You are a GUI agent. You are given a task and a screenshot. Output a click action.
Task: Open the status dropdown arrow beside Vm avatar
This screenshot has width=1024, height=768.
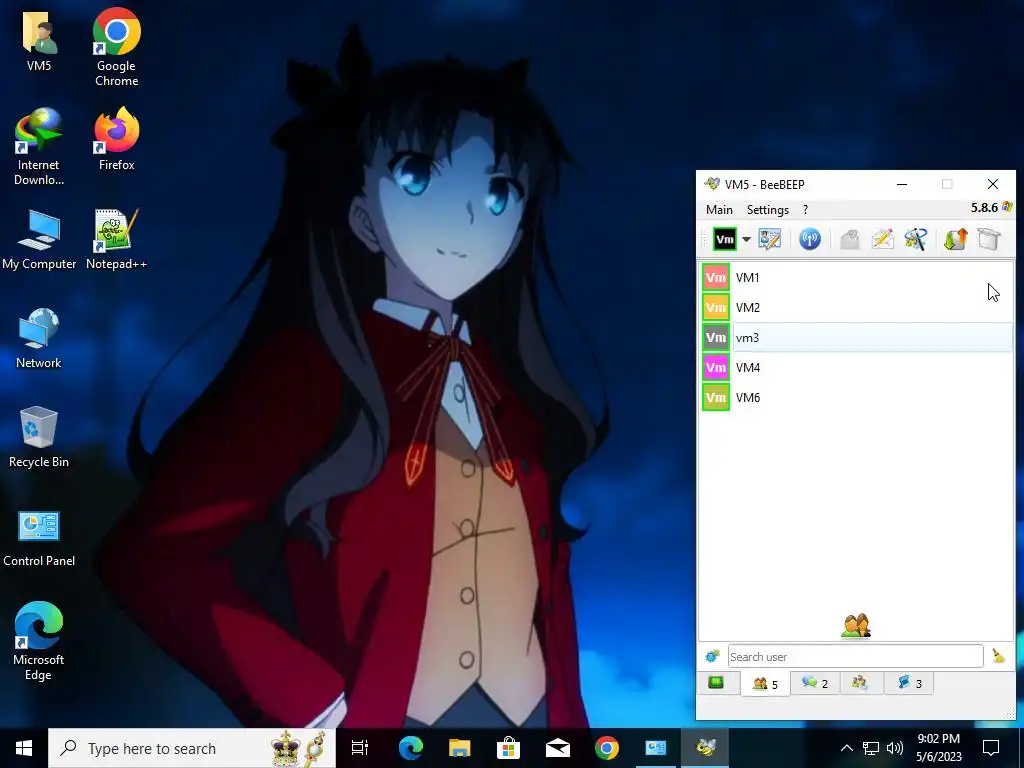click(x=746, y=239)
